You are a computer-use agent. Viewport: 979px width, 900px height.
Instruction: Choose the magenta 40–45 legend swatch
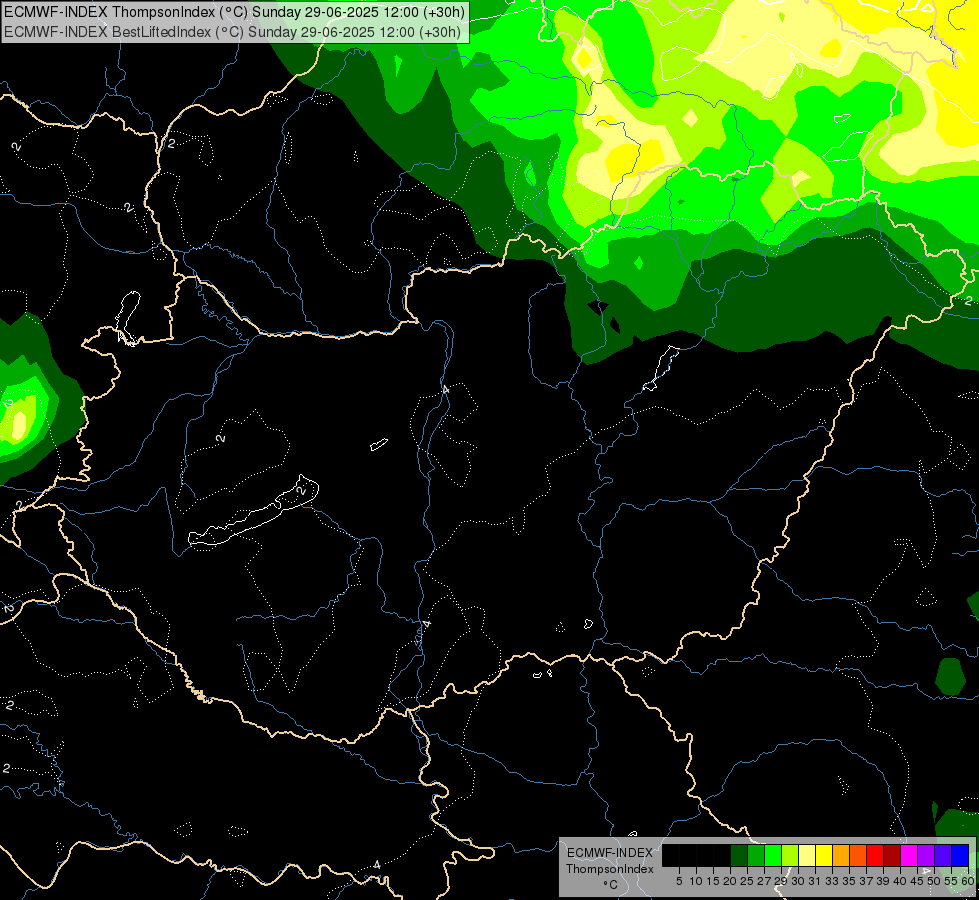(909, 855)
